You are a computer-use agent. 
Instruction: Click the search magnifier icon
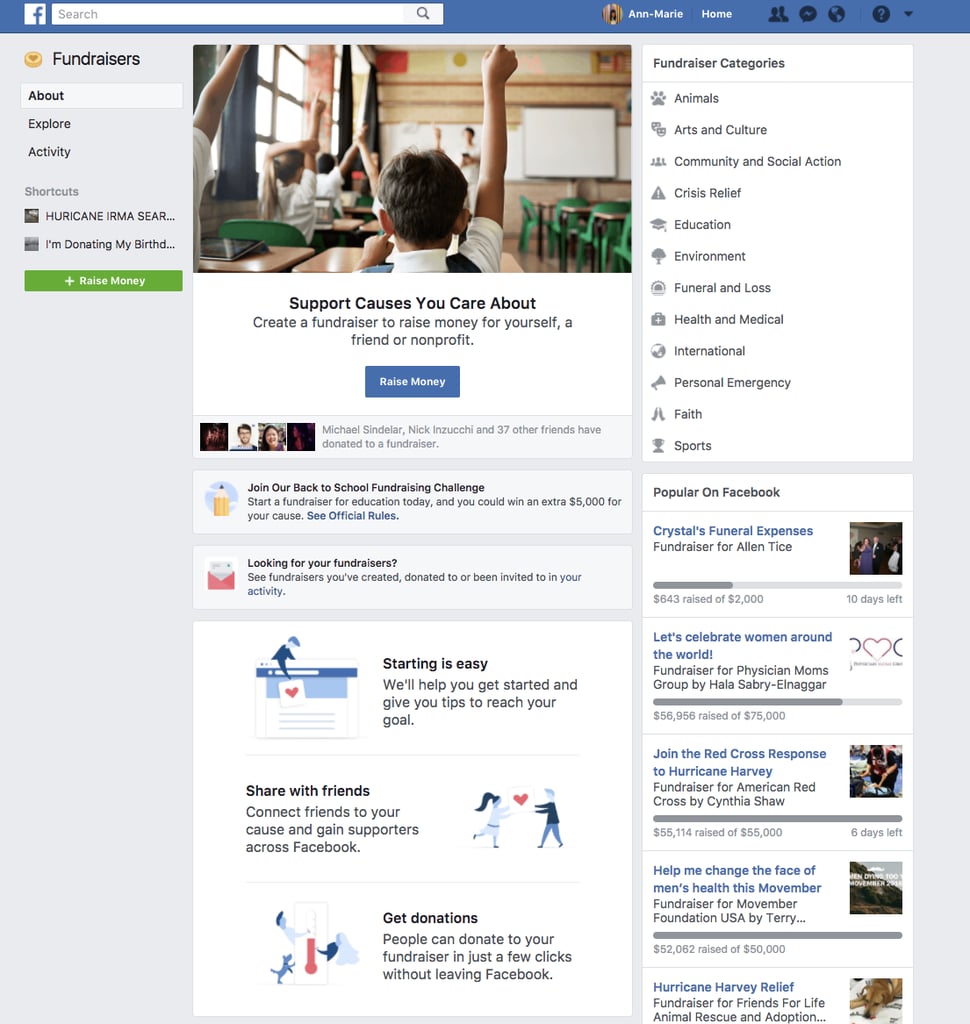click(423, 14)
